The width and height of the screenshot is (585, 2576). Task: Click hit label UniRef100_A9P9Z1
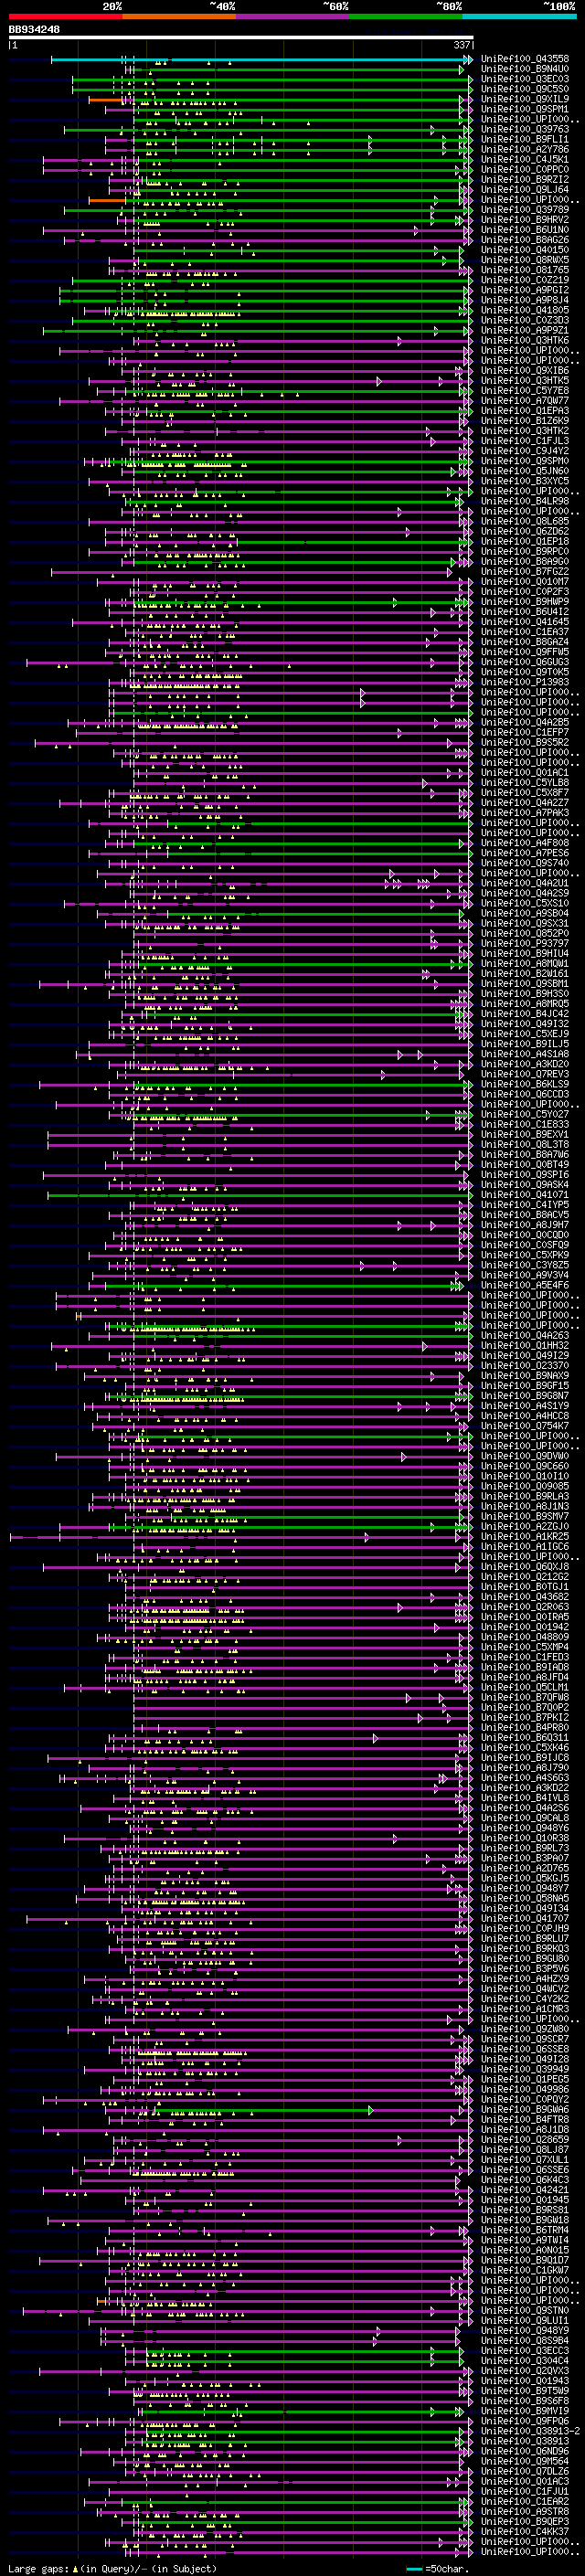point(525,330)
